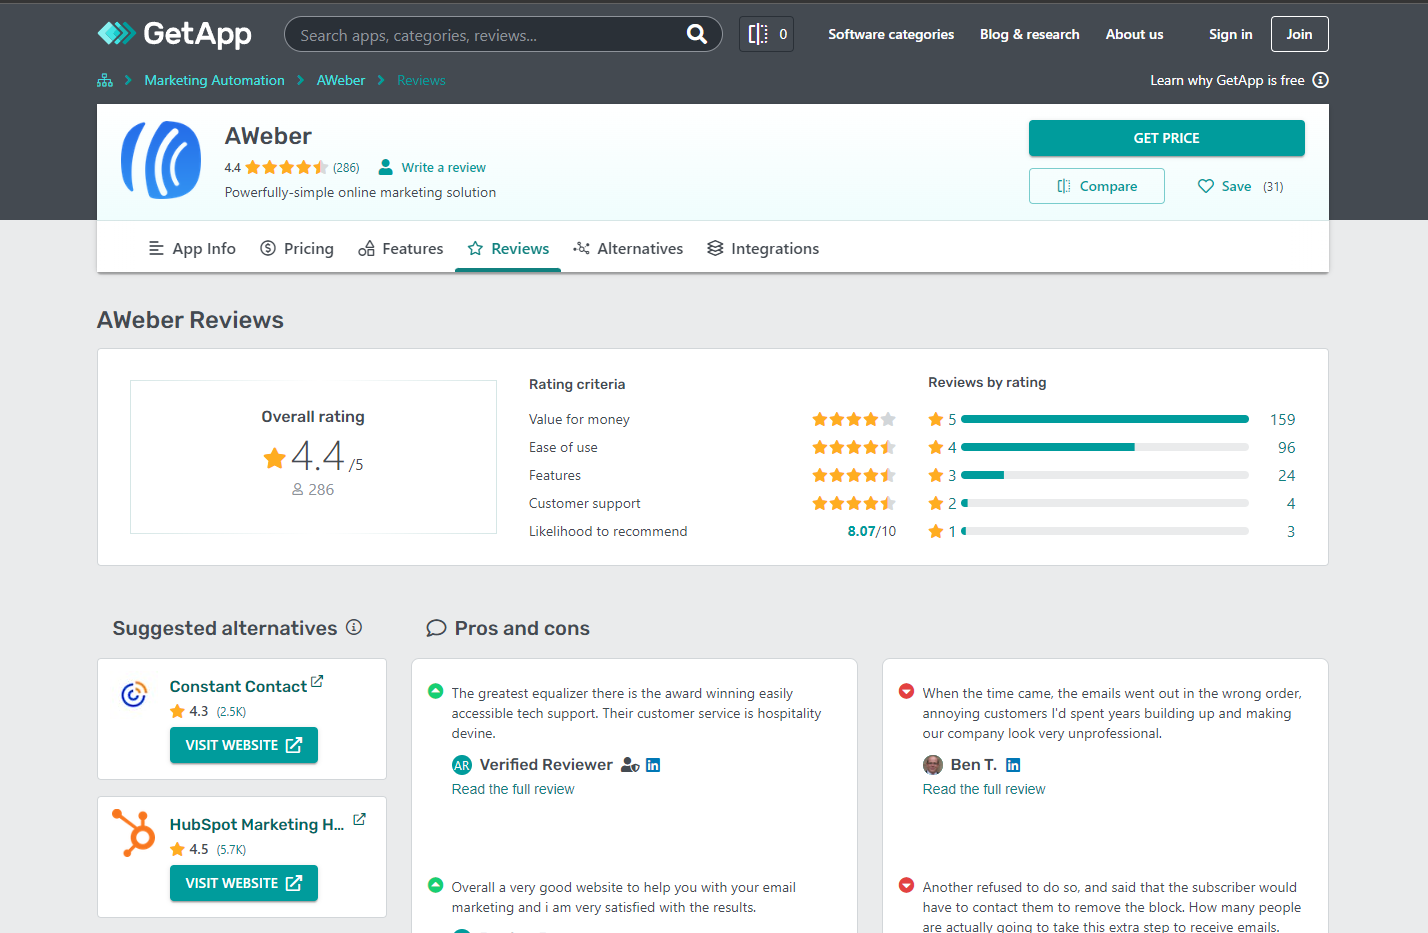1428x933 pixels.
Task: Click the external link icon beside Constant Contact
Action: tap(317, 681)
